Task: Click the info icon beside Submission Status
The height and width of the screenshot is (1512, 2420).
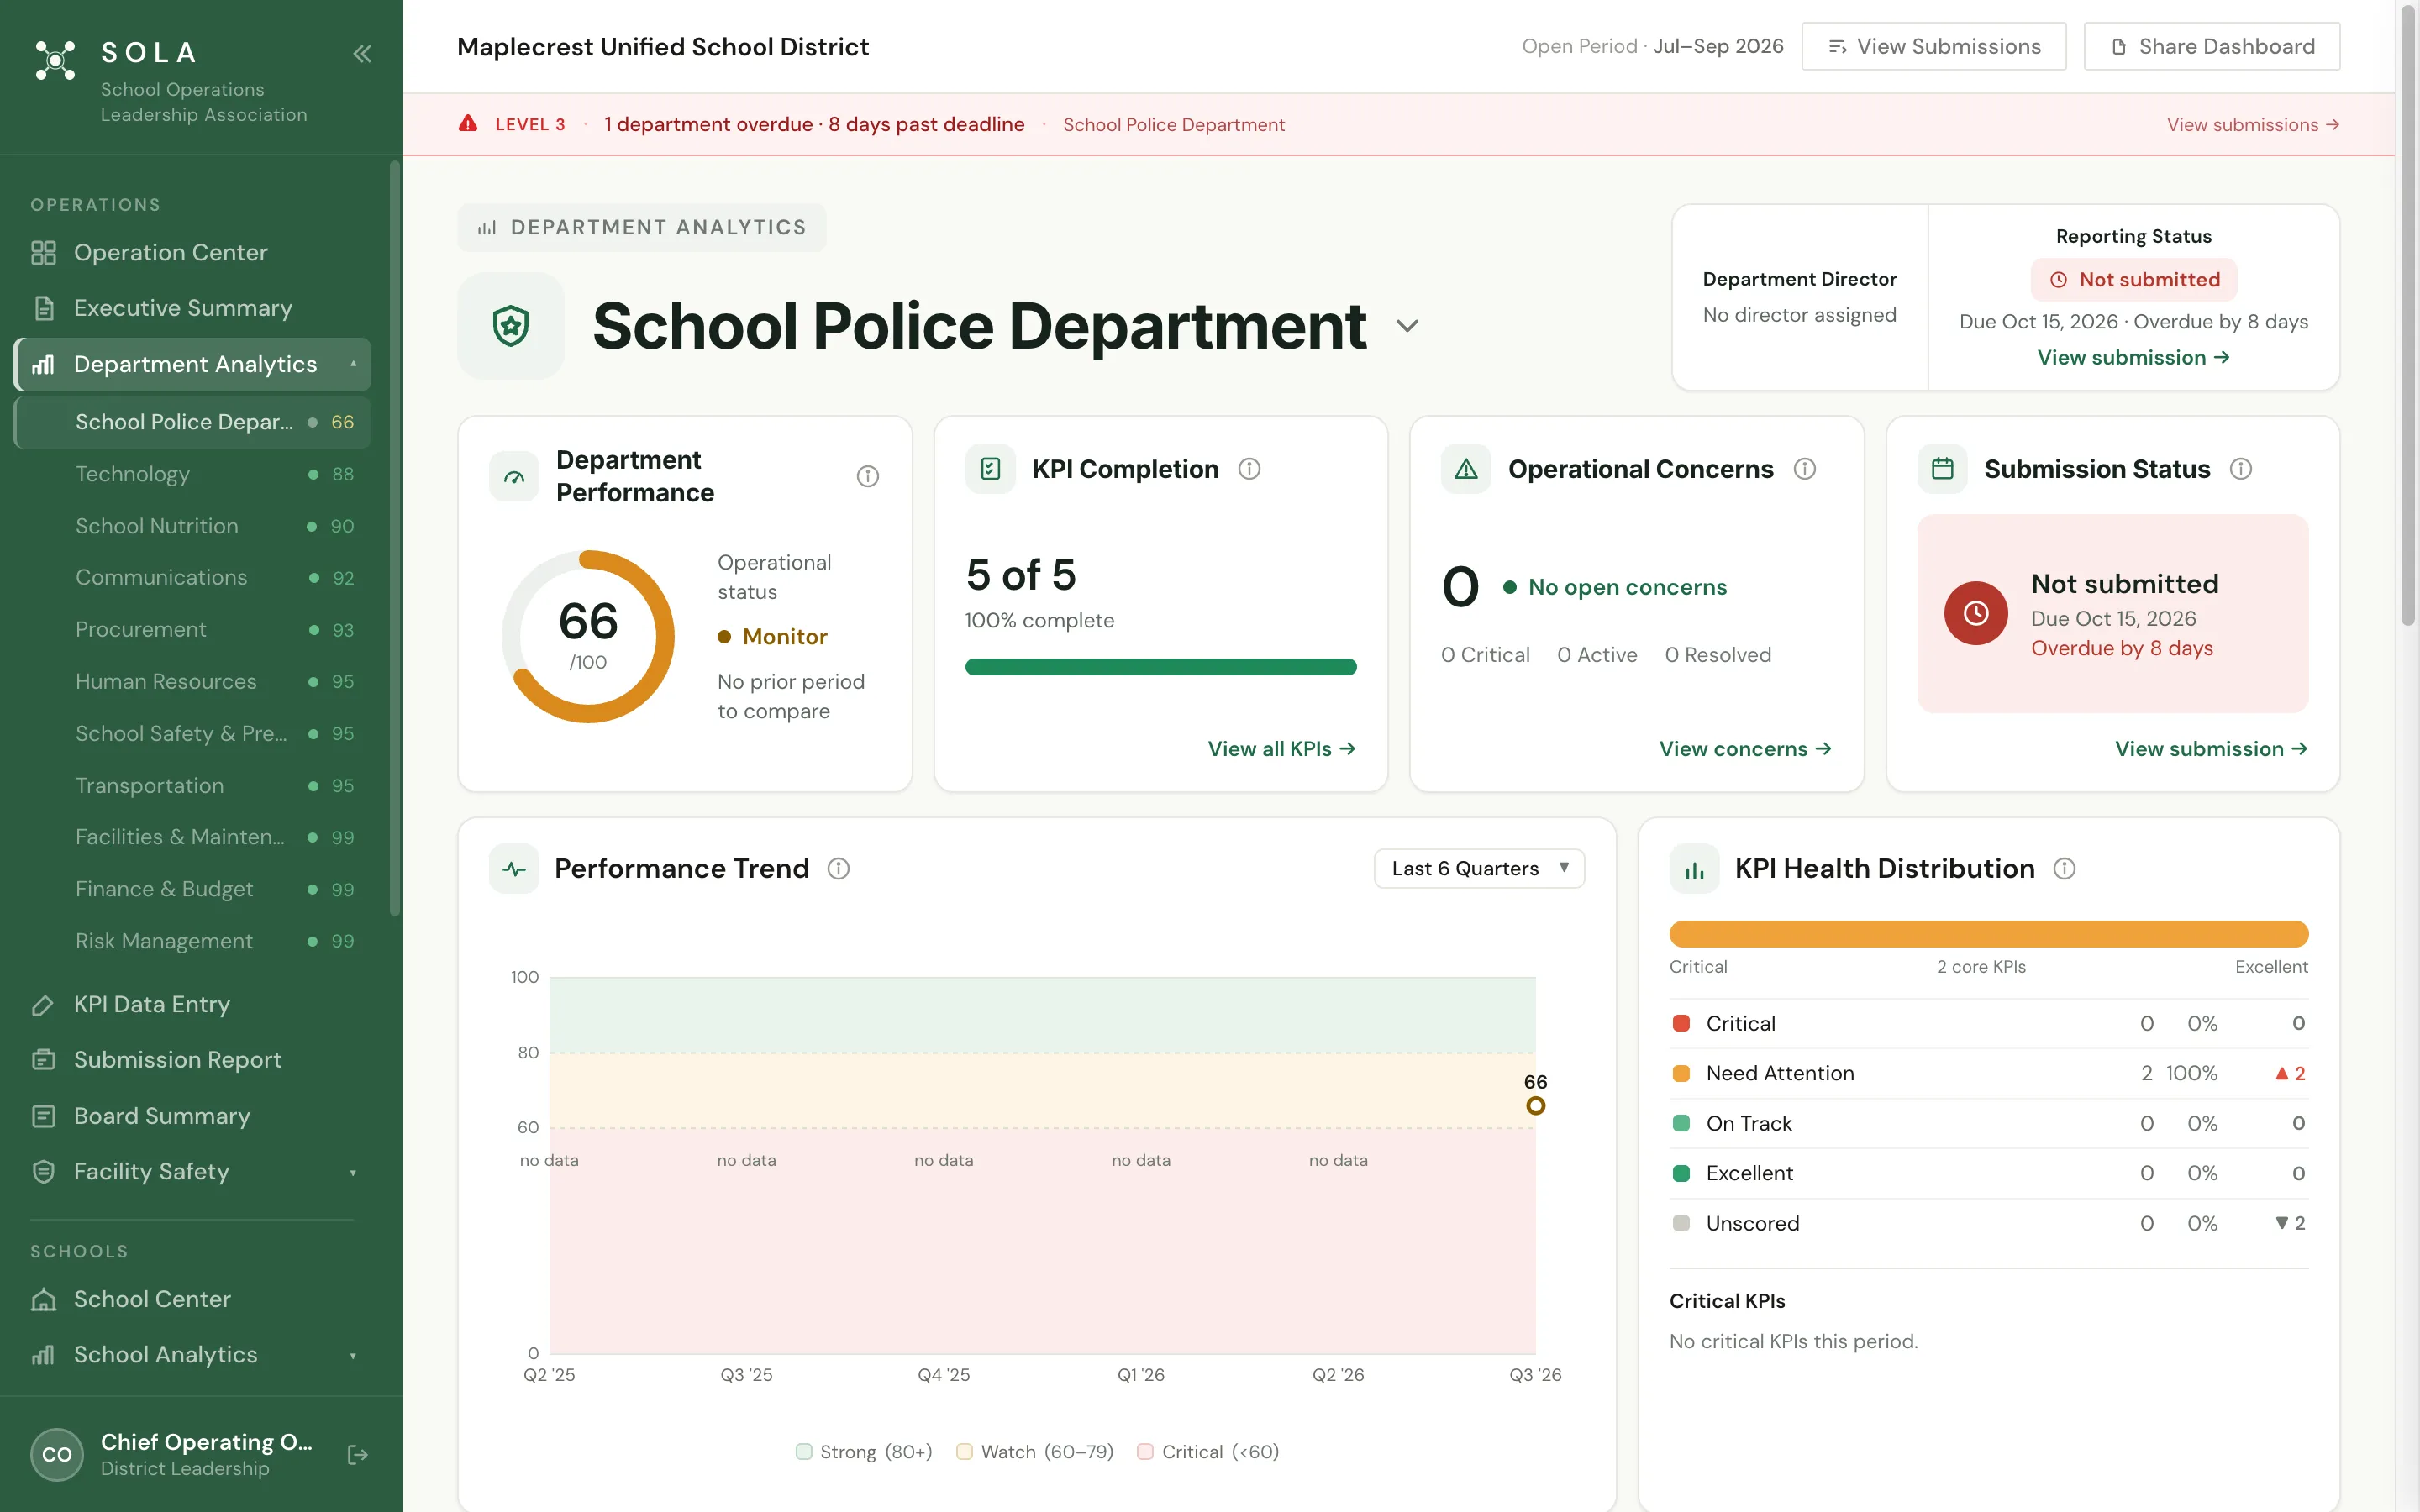Action: click(2241, 469)
